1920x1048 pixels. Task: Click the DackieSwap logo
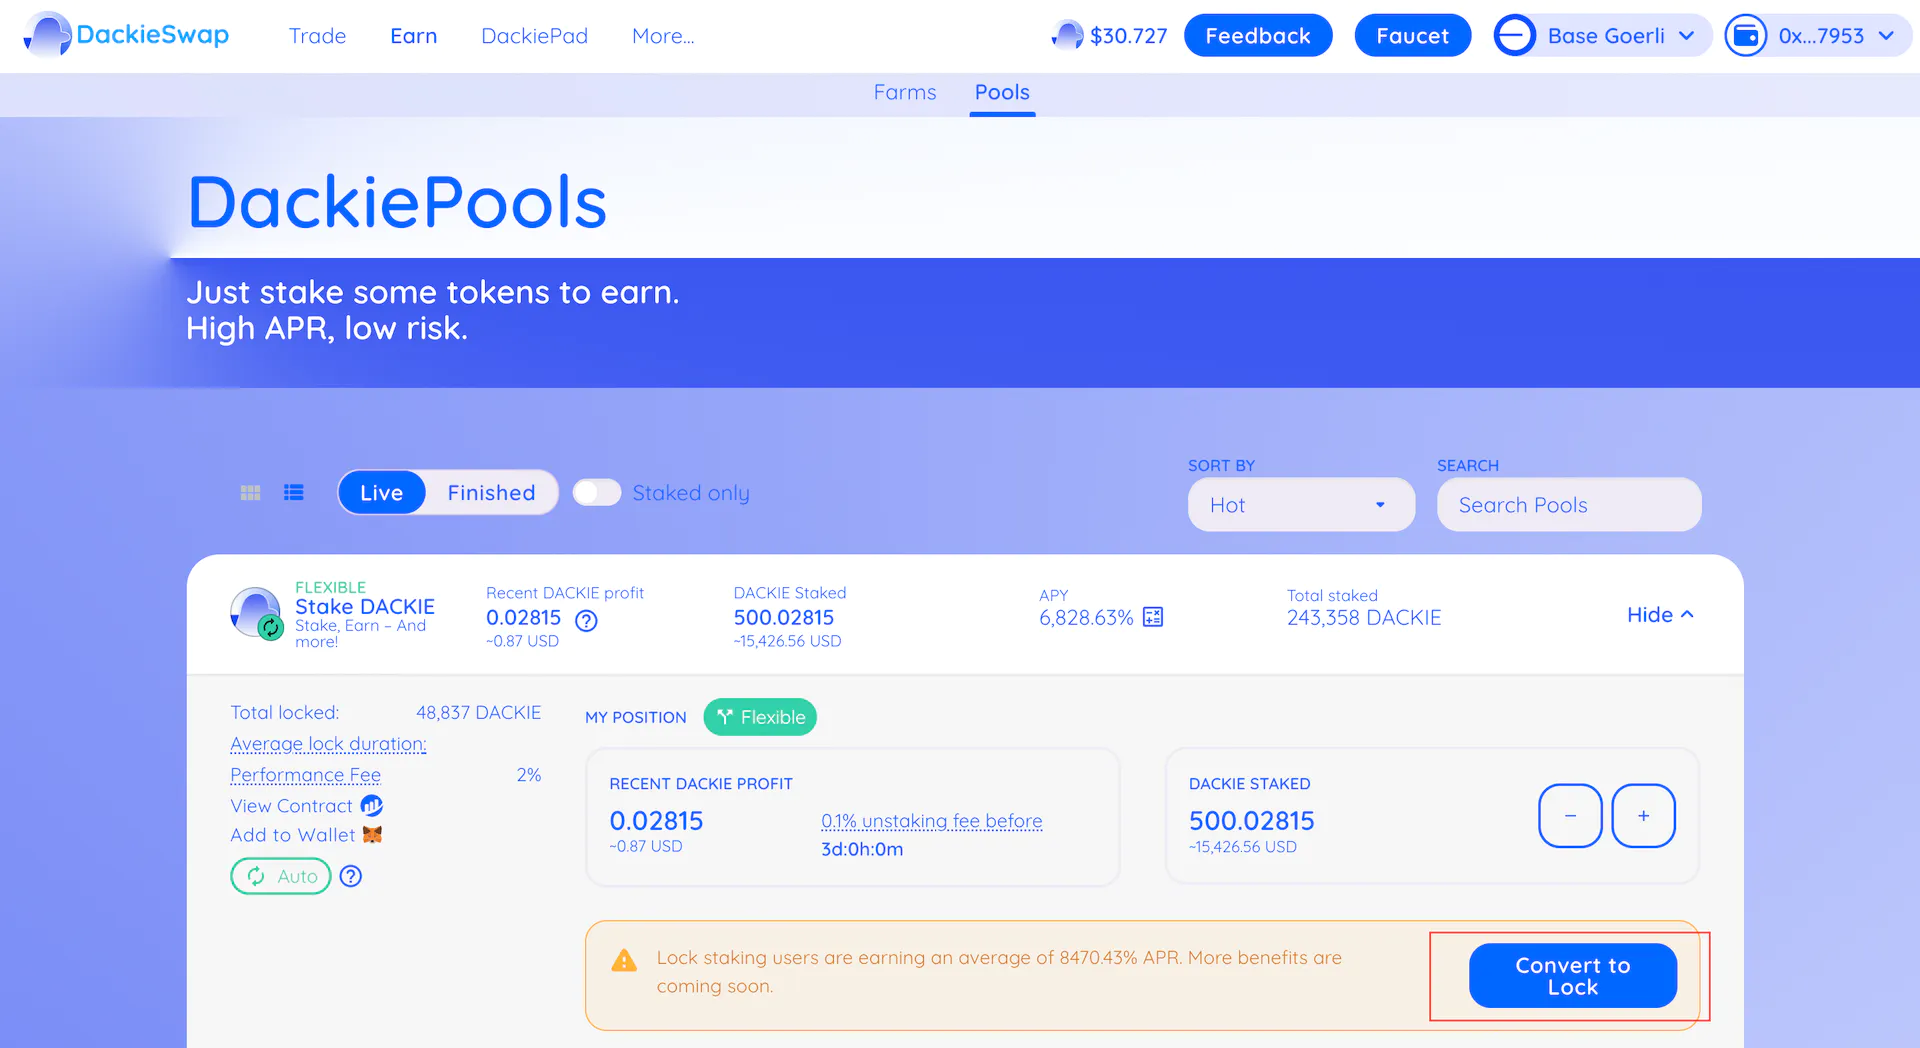pos(127,36)
